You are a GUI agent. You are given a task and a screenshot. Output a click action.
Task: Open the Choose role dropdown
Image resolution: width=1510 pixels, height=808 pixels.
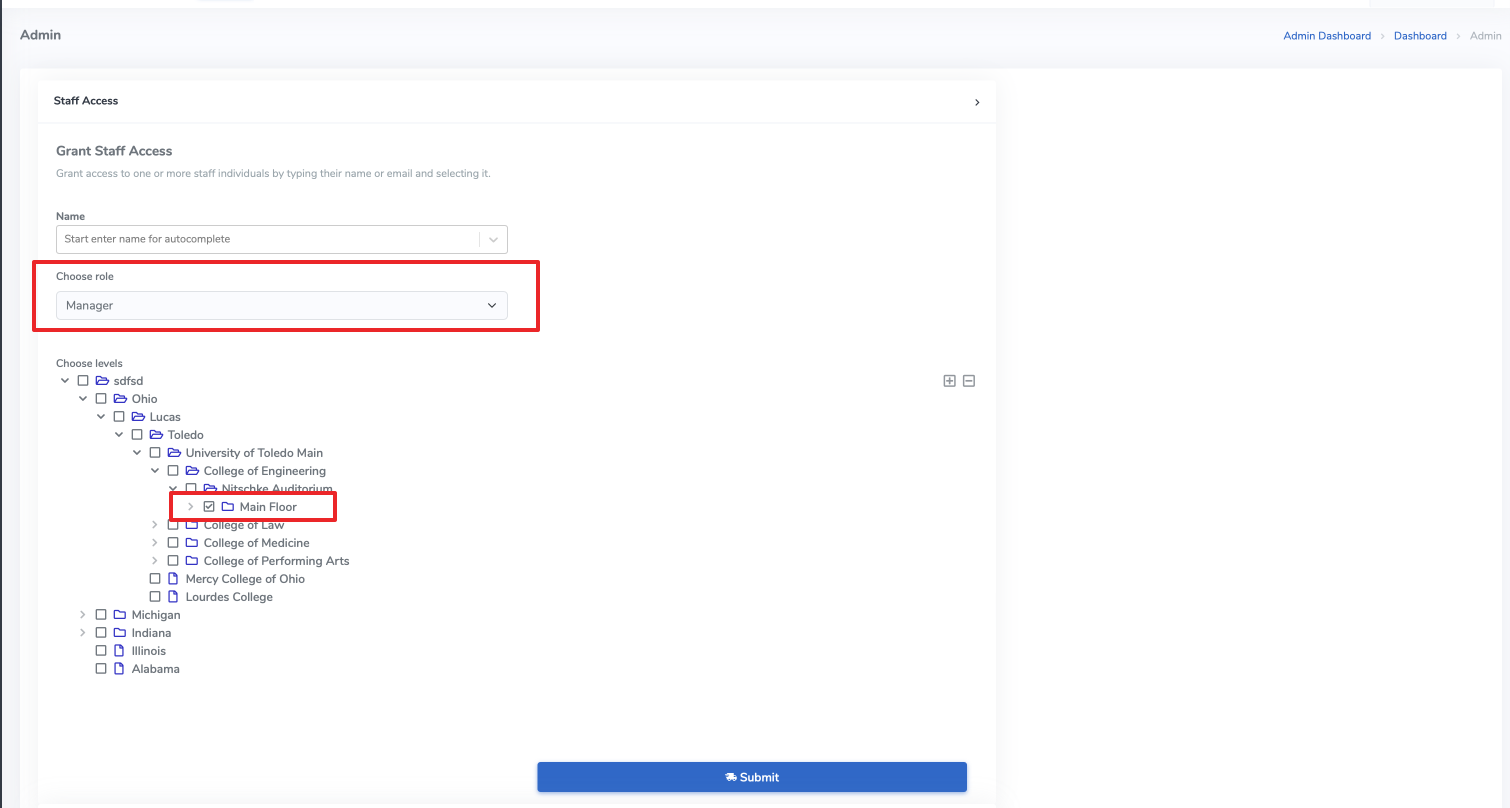(281, 305)
